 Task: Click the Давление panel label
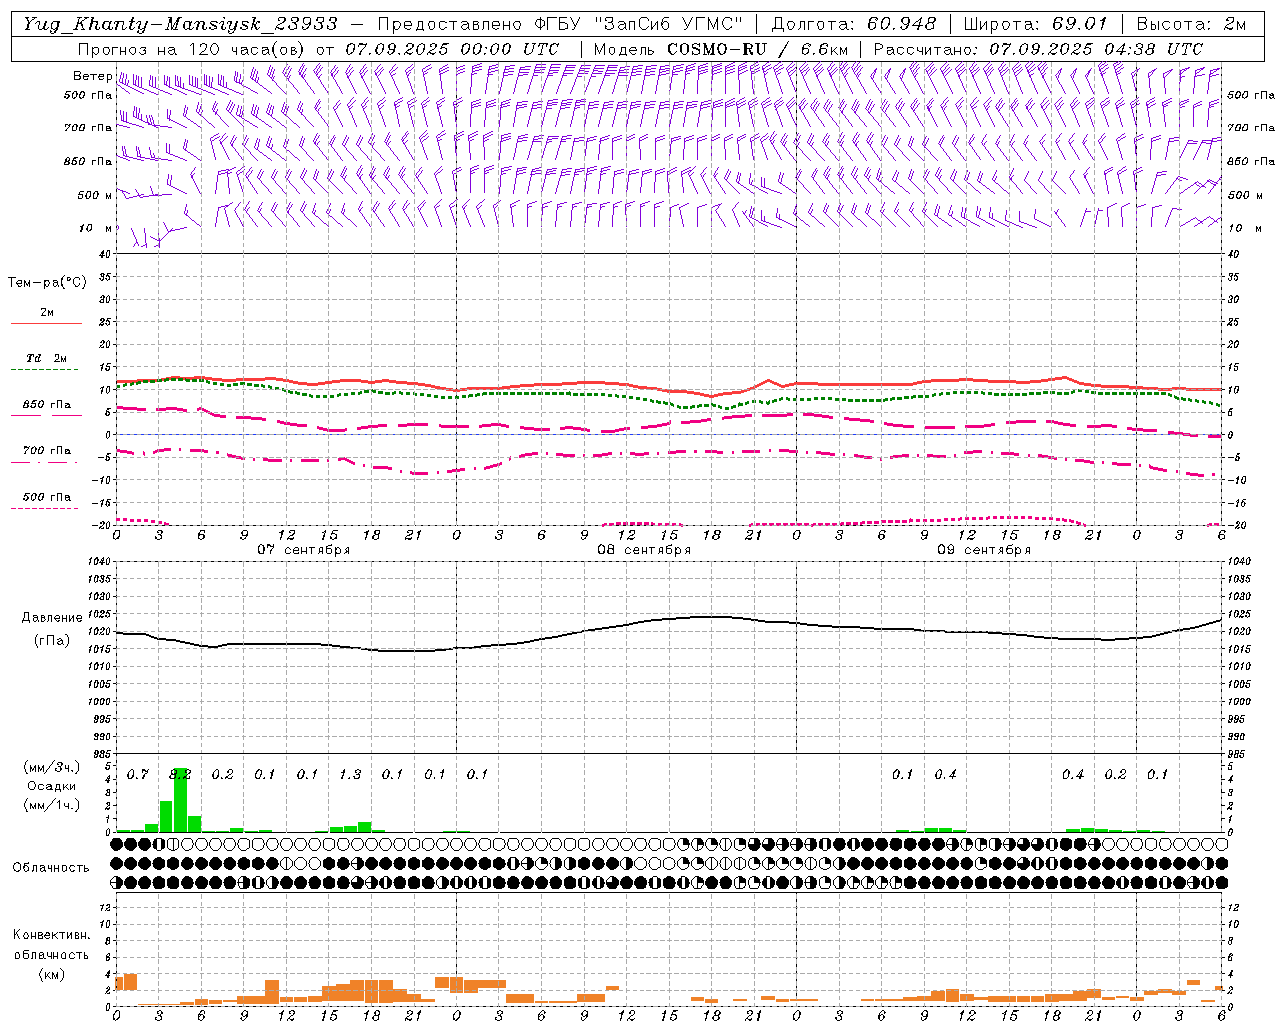(x=52, y=618)
